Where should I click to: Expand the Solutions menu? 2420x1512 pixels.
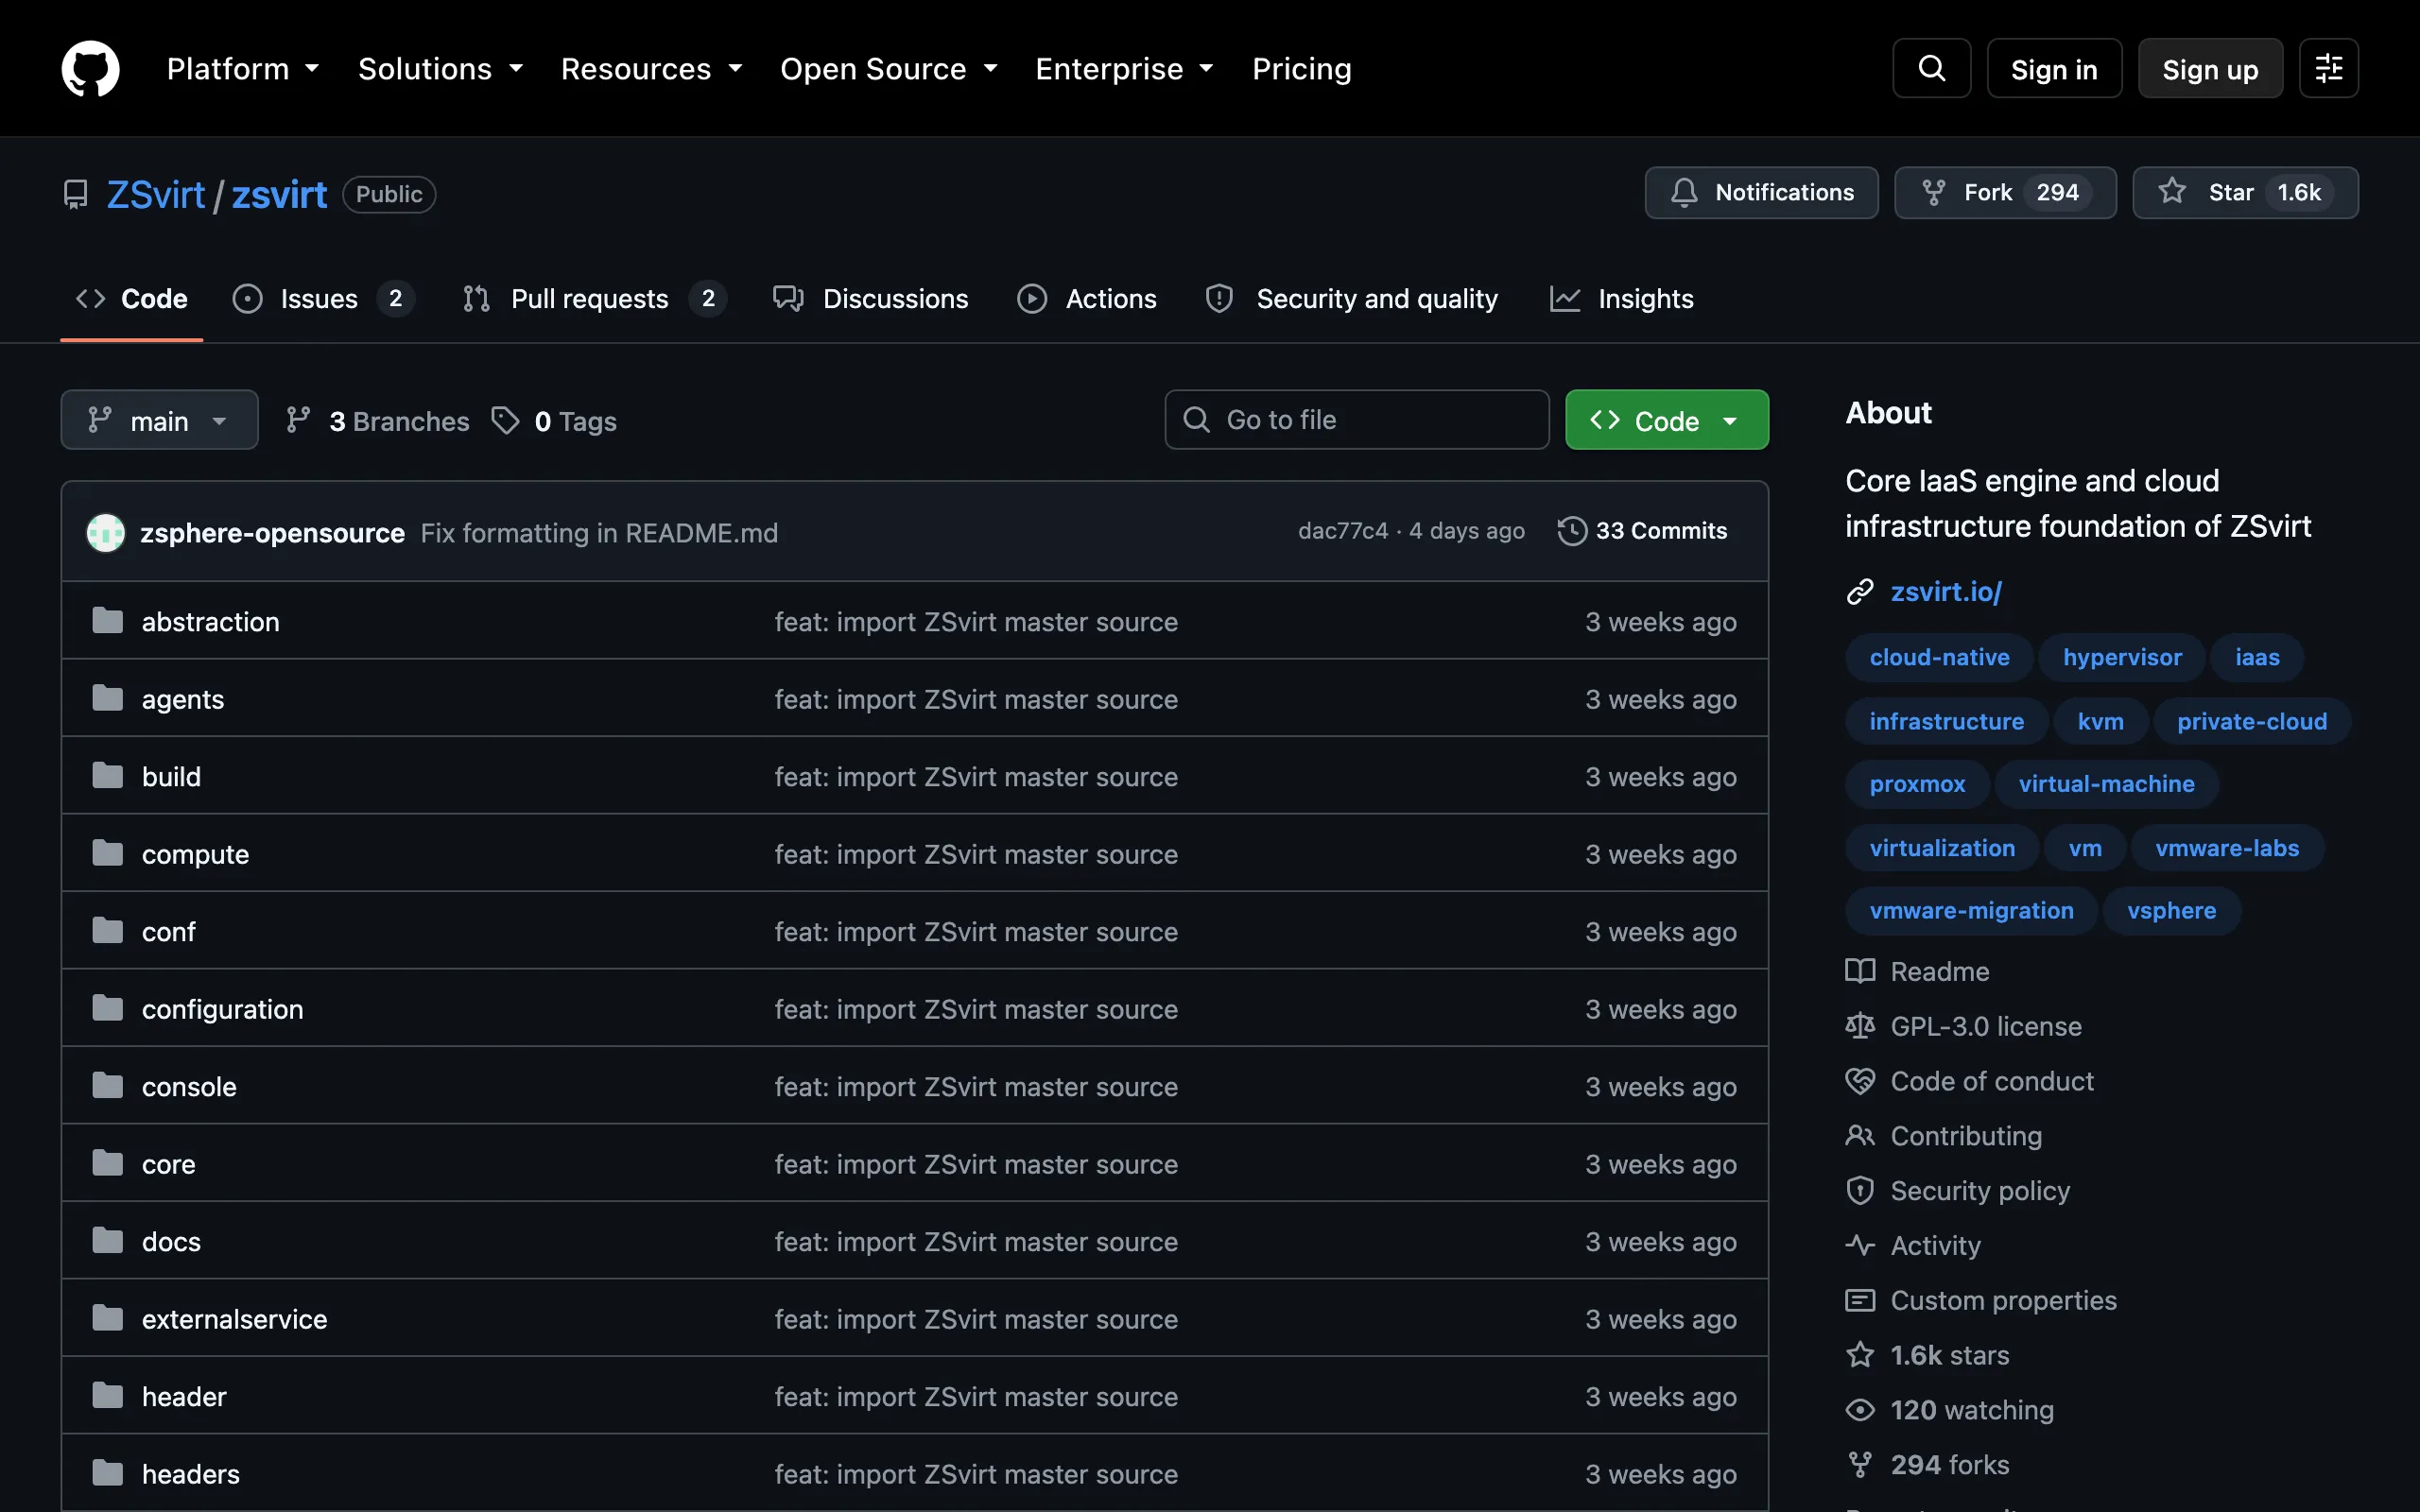(441, 68)
